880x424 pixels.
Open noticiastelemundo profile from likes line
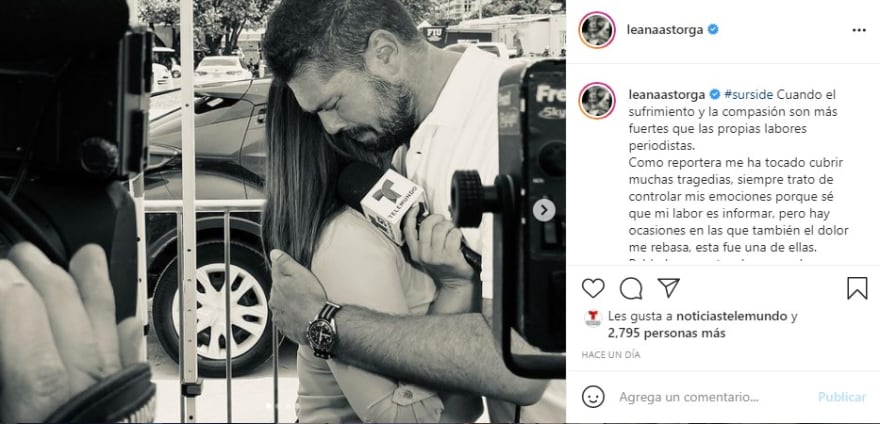[732, 316]
